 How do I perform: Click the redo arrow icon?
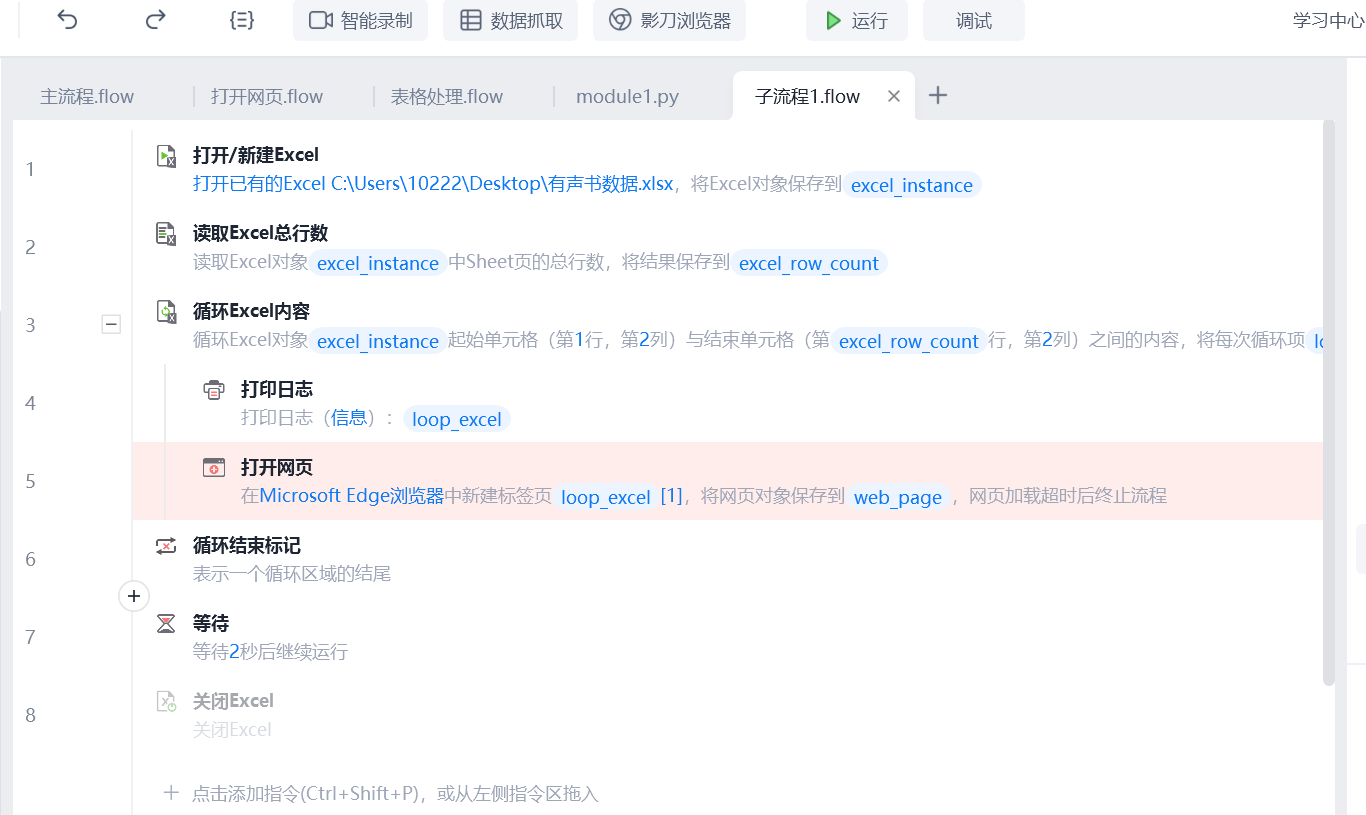pyautogui.click(x=155, y=20)
